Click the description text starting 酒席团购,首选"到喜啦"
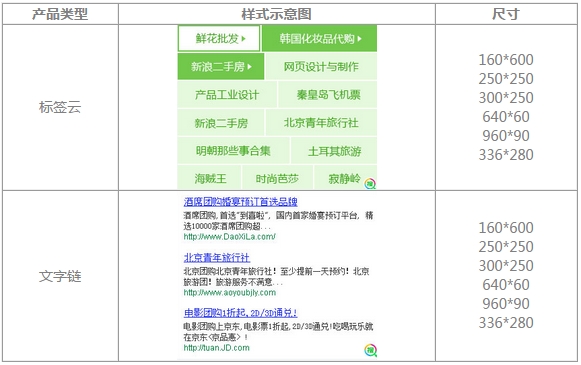Viewport: 581px width, 365px height. tap(278, 220)
